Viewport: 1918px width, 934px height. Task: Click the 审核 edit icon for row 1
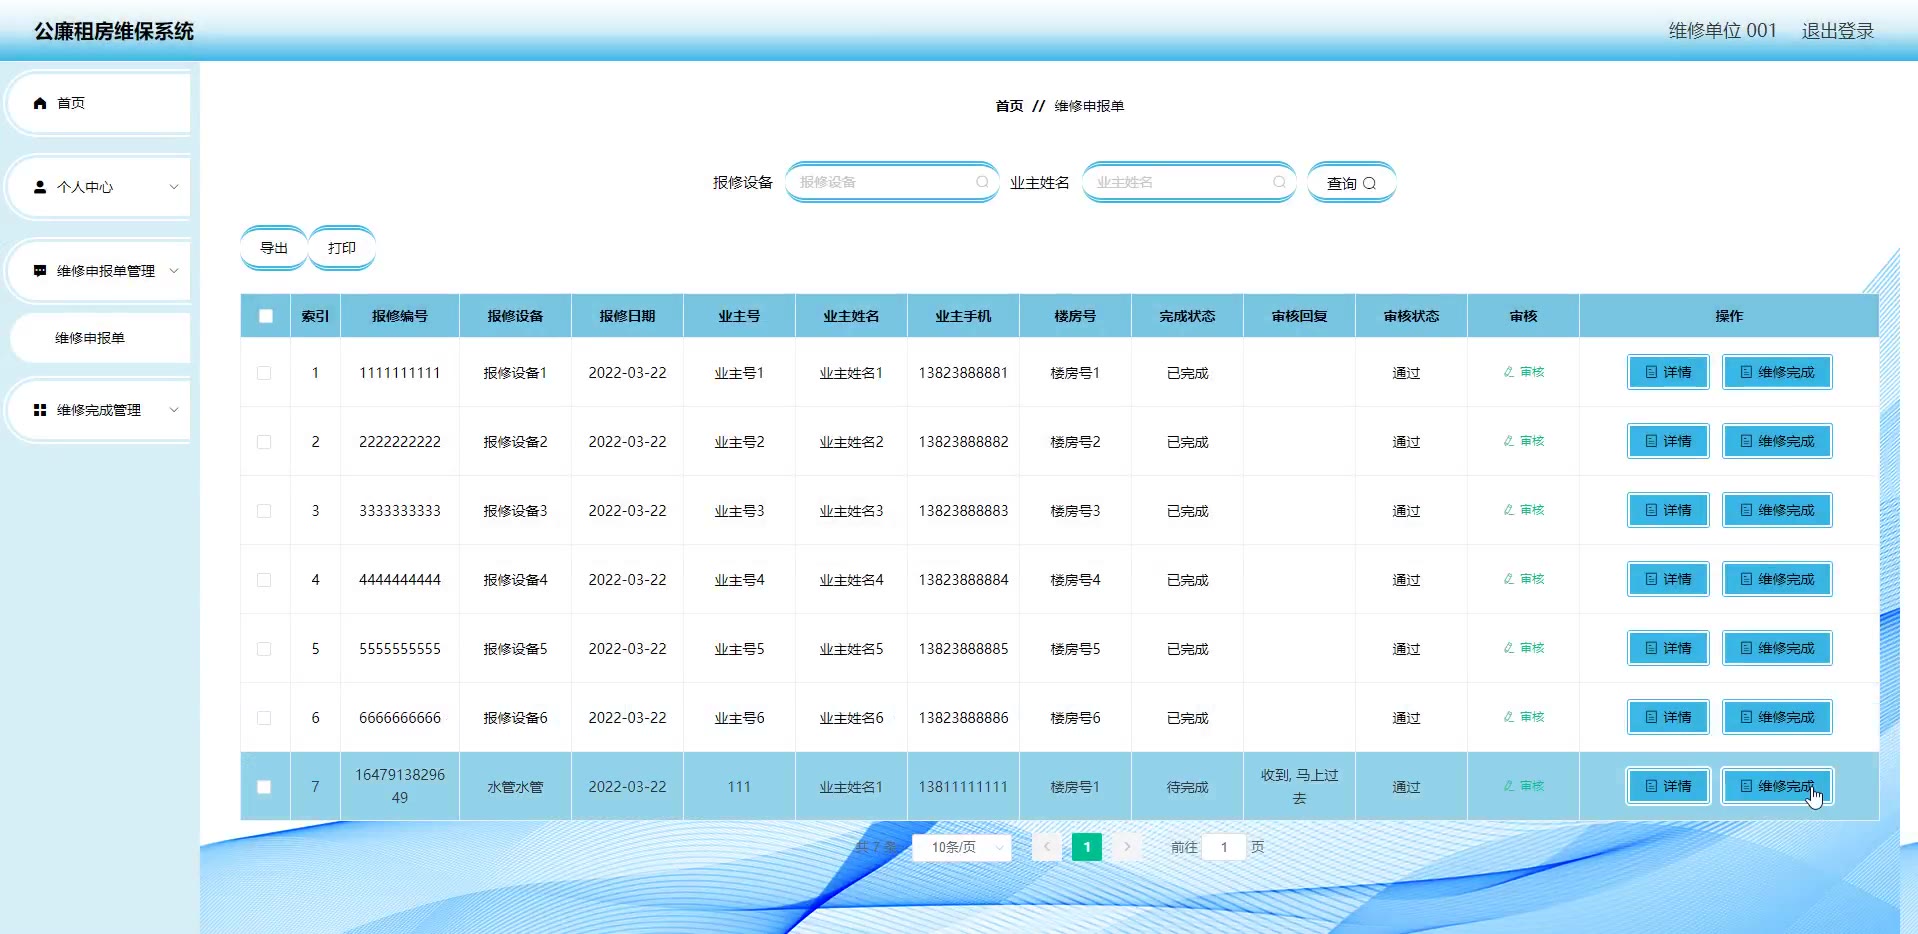click(1509, 372)
